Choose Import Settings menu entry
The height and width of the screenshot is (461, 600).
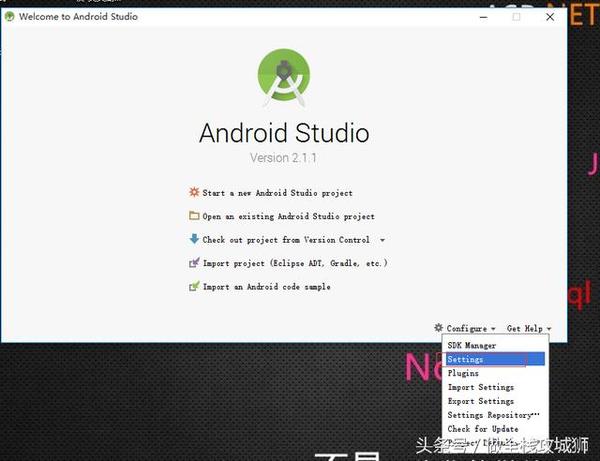(496, 387)
